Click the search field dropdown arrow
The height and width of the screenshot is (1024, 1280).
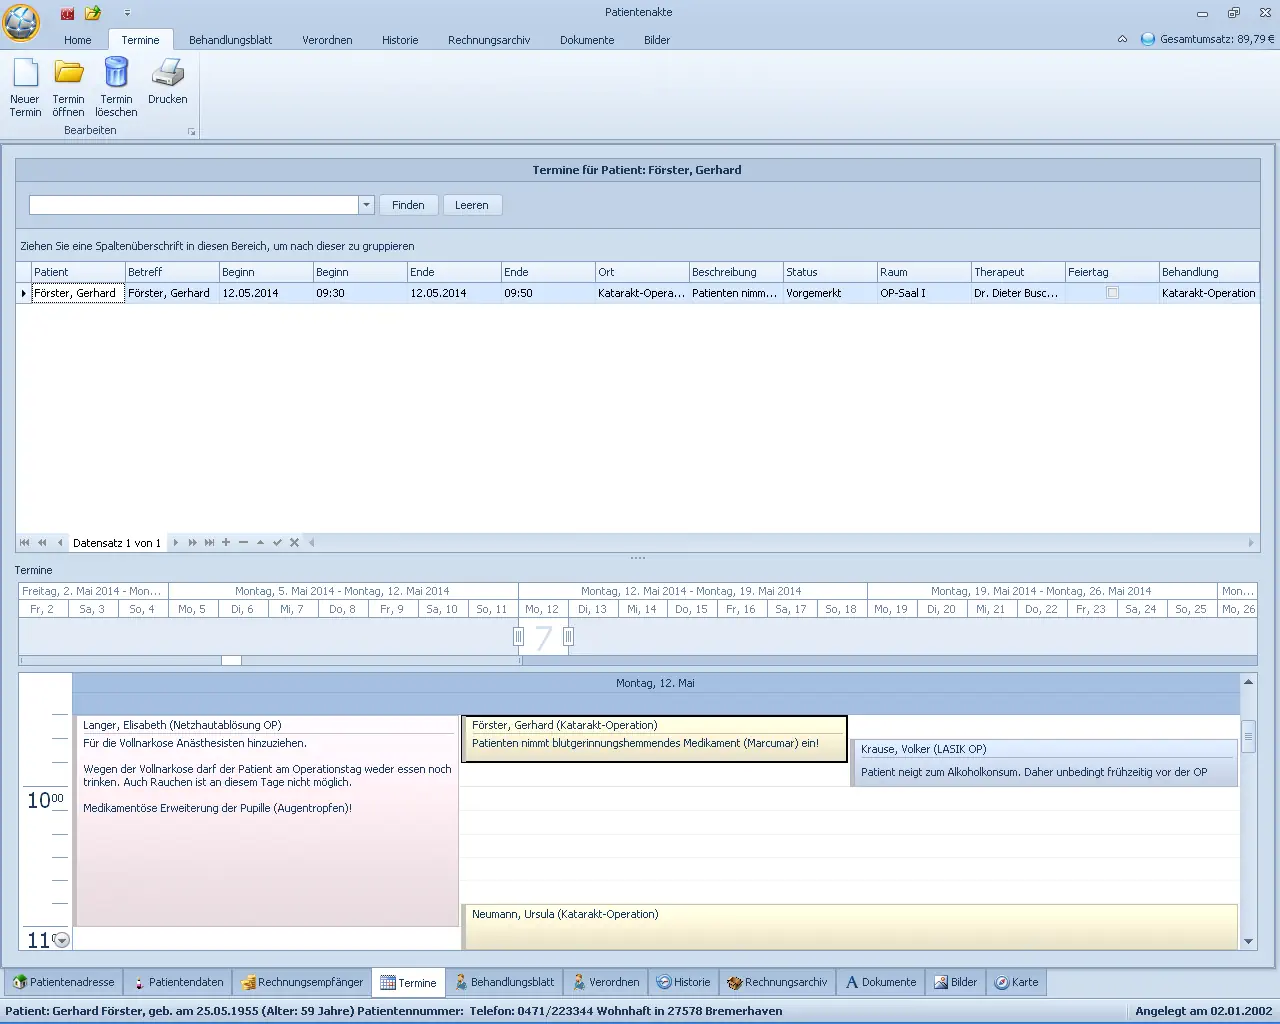(365, 205)
